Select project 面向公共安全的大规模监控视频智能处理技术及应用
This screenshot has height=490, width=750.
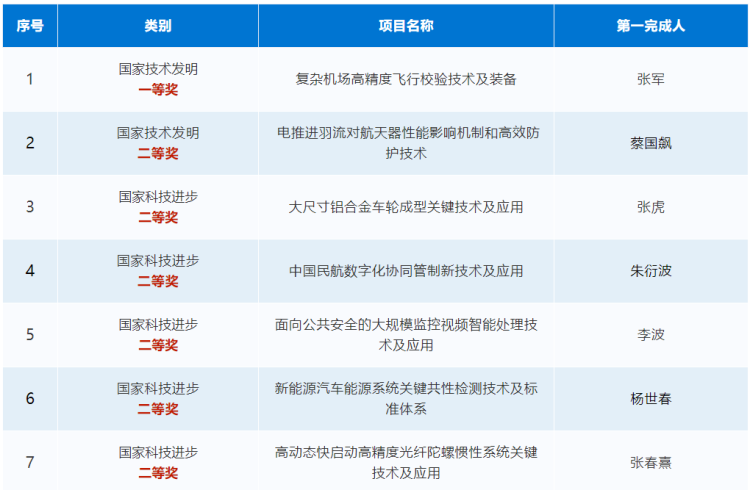click(x=406, y=334)
